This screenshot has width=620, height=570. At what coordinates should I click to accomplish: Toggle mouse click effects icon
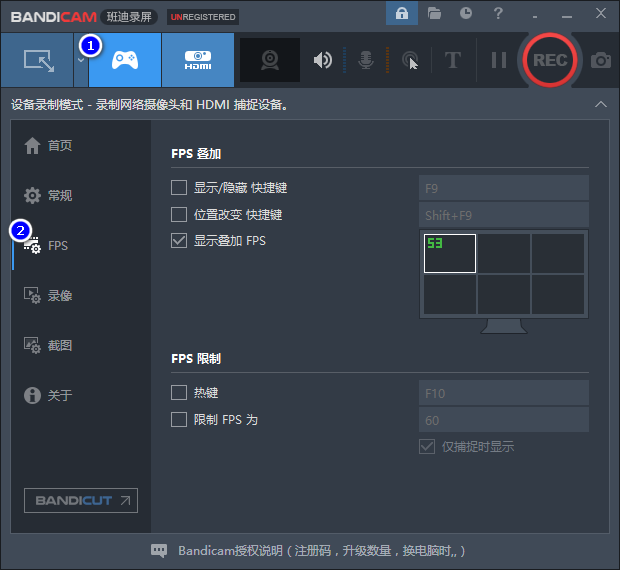click(410, 60)
